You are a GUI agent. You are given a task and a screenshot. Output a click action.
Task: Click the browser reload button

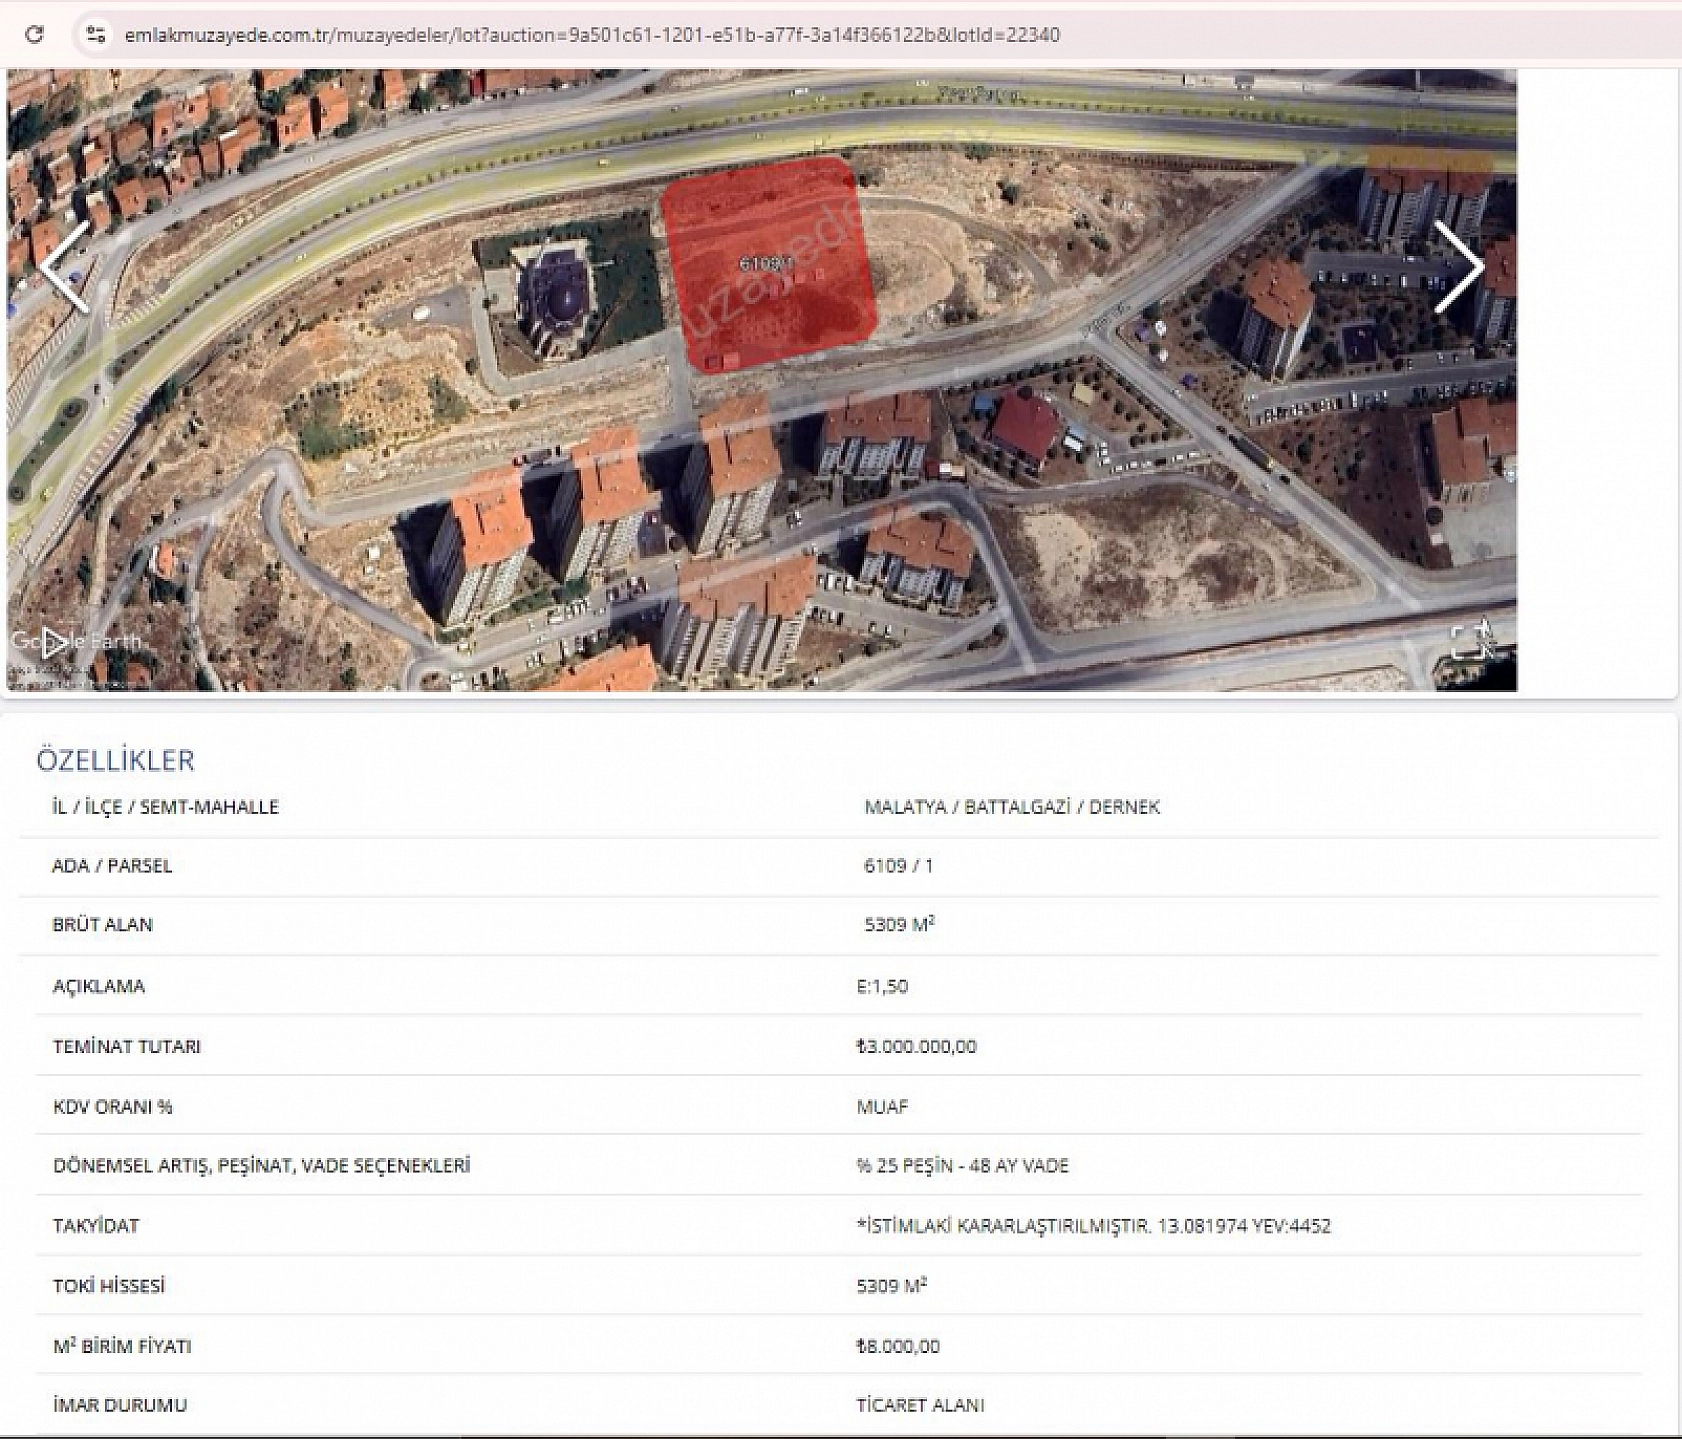34,35
